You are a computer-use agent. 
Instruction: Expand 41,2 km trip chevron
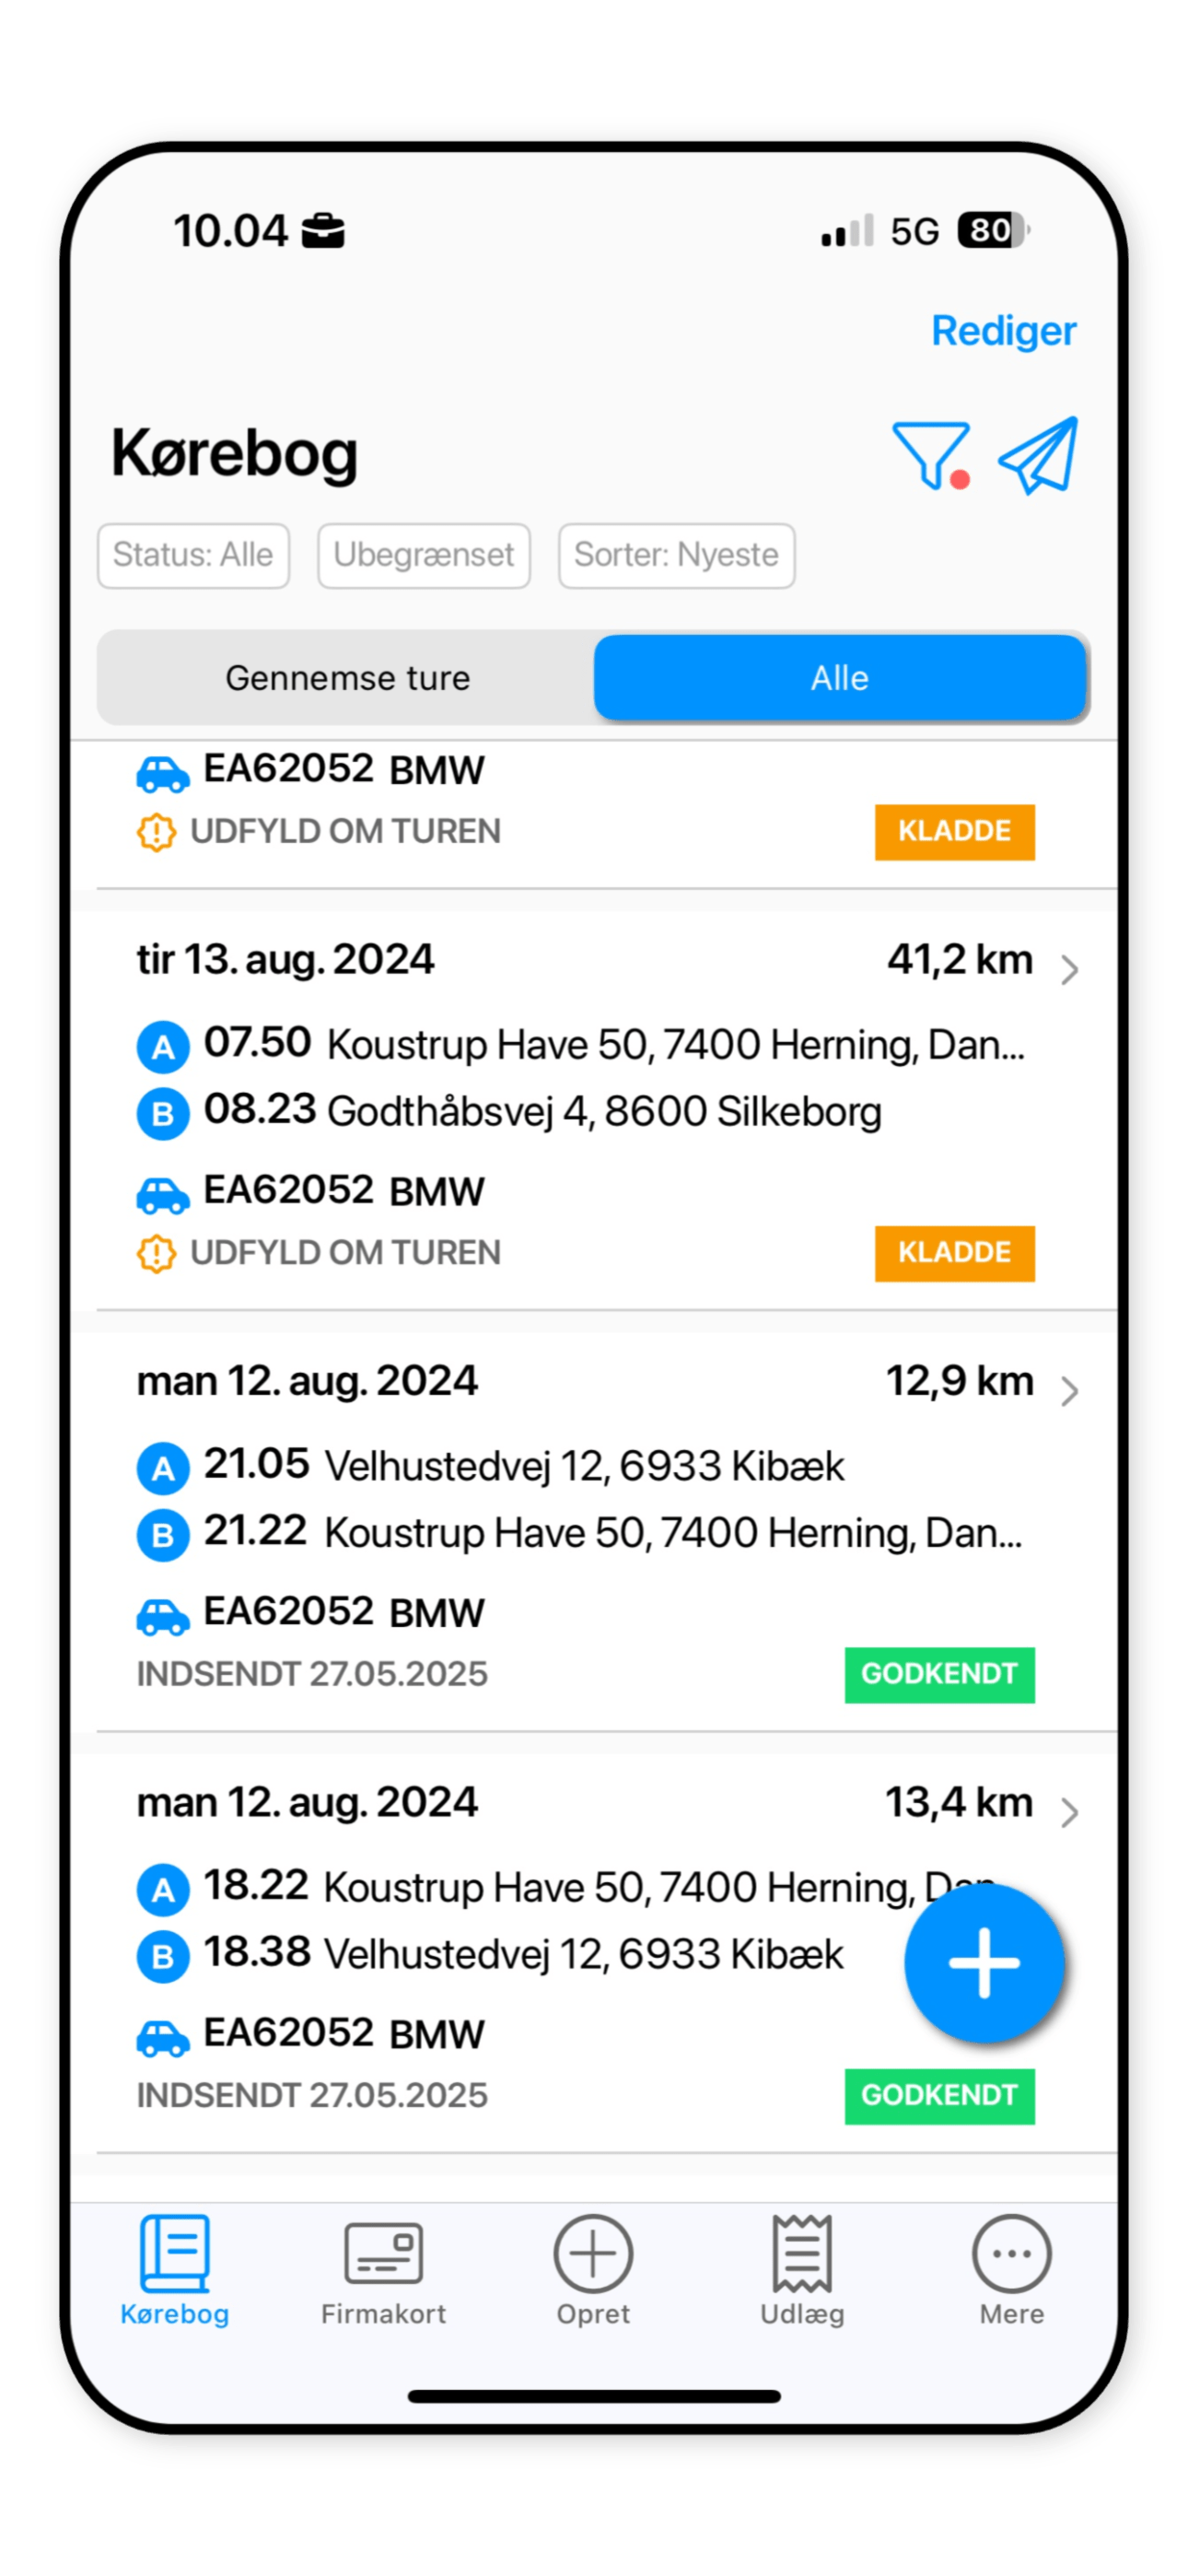point(1069,969)
